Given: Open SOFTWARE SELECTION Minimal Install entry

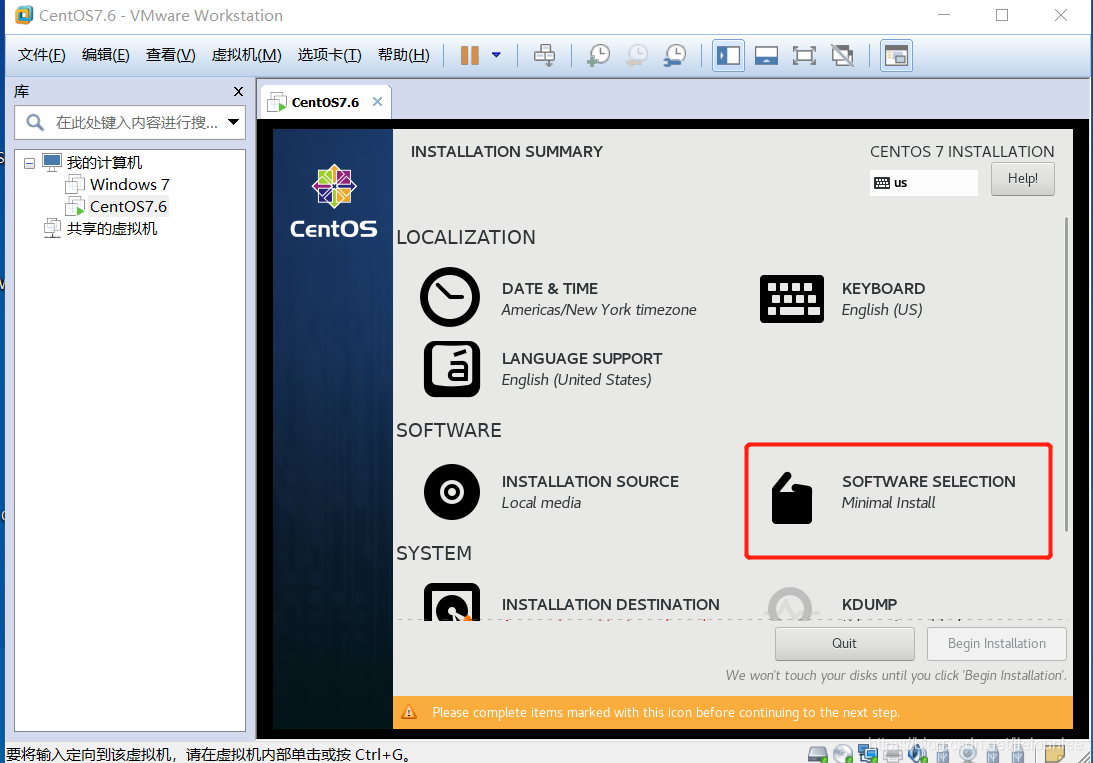Looking at the screenshot, I should tap(928, 492).
